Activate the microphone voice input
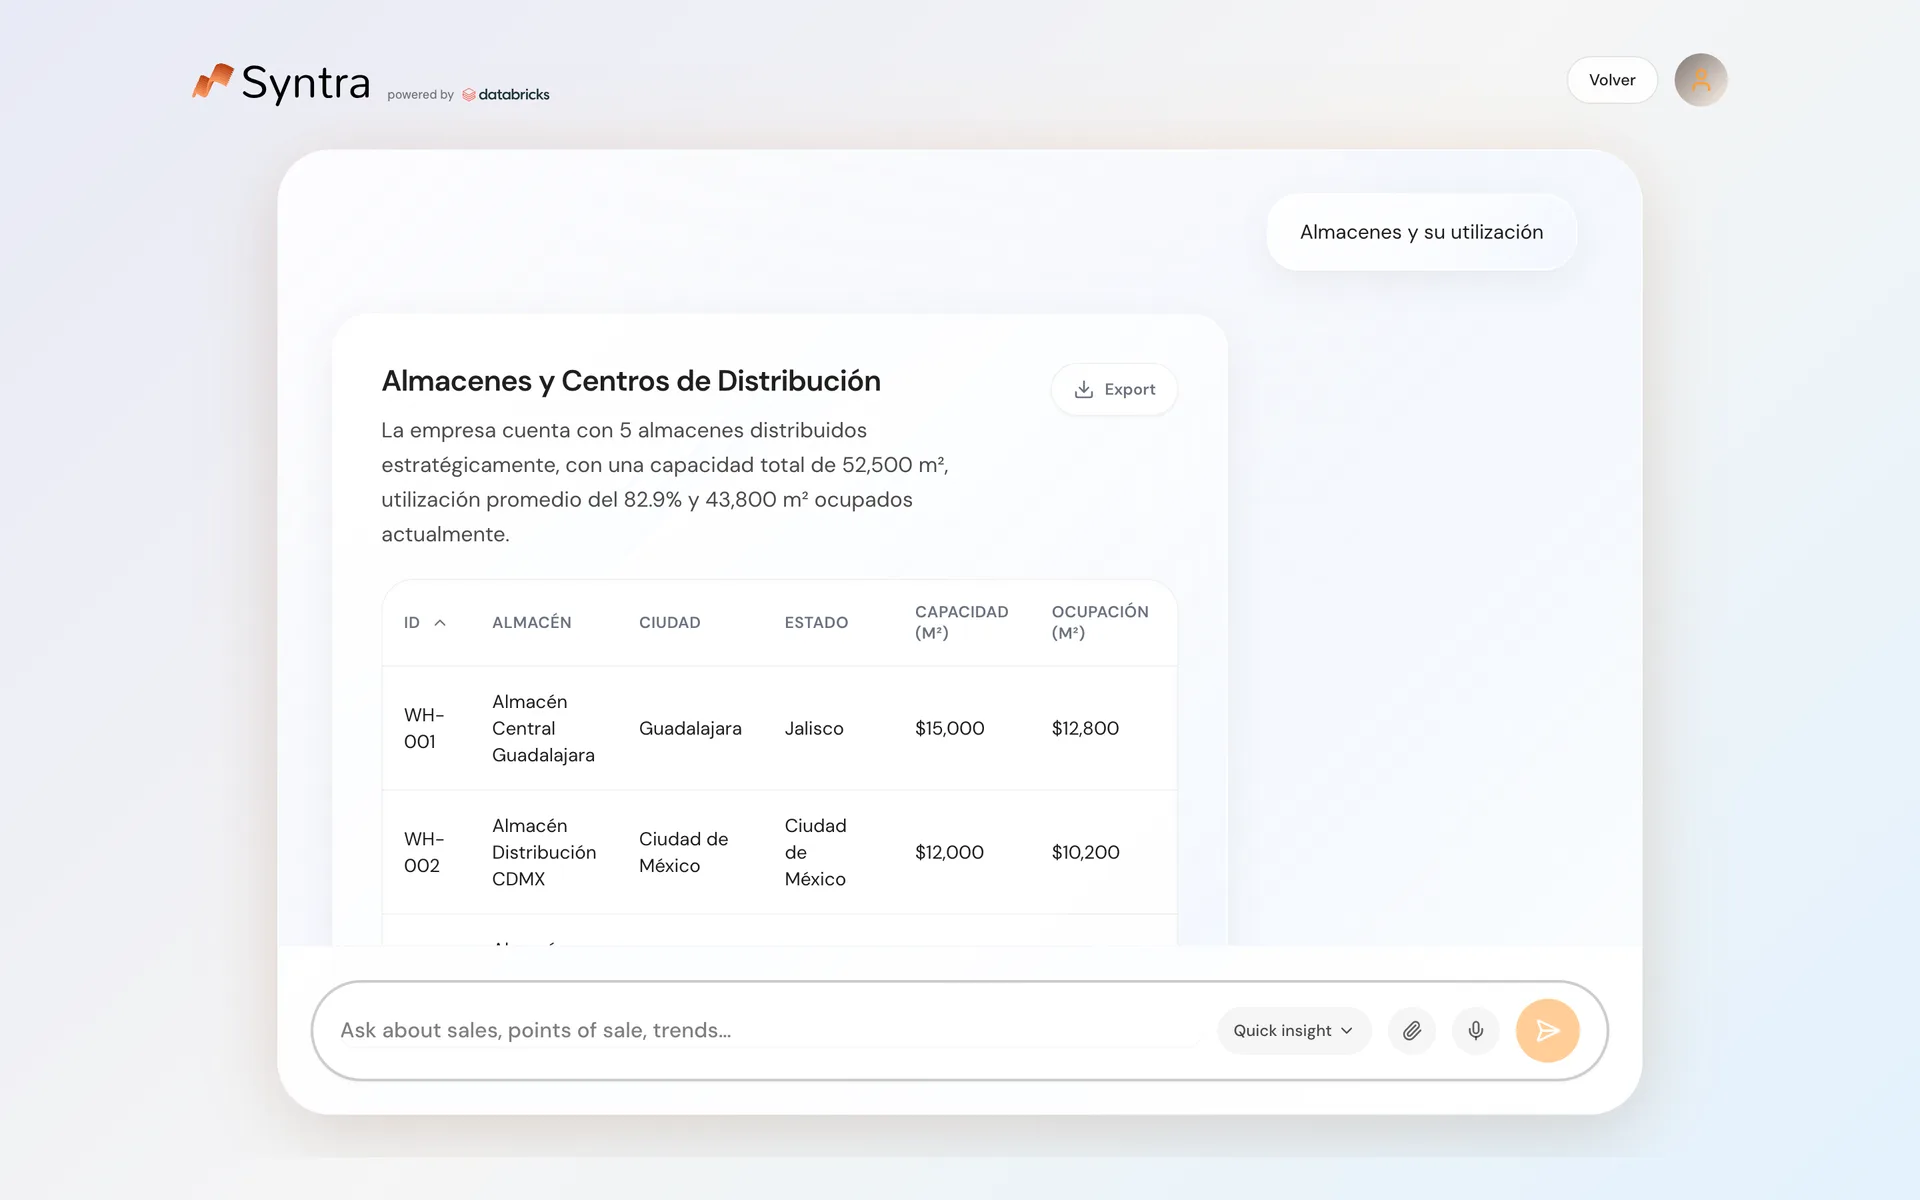The height and width of the screenshot is (1200, 1920). [1475, 1030]
